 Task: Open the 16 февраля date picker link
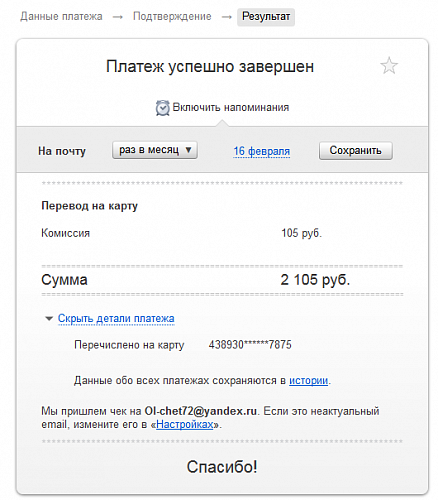coord(262,151)
